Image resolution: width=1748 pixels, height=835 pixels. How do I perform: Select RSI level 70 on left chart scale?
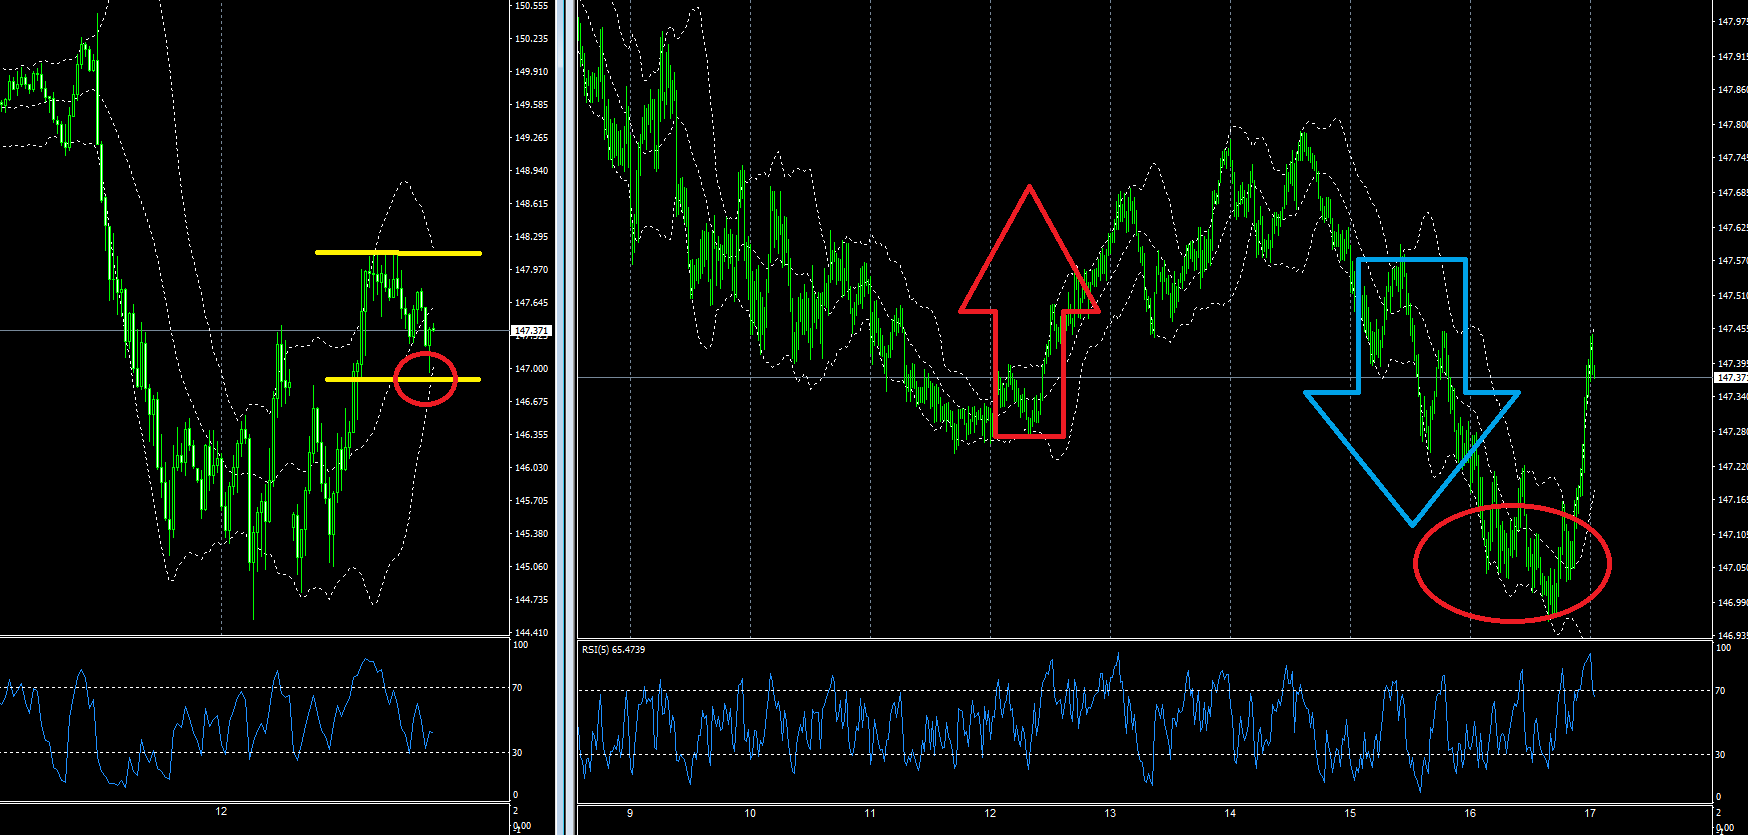click(517, 688)
